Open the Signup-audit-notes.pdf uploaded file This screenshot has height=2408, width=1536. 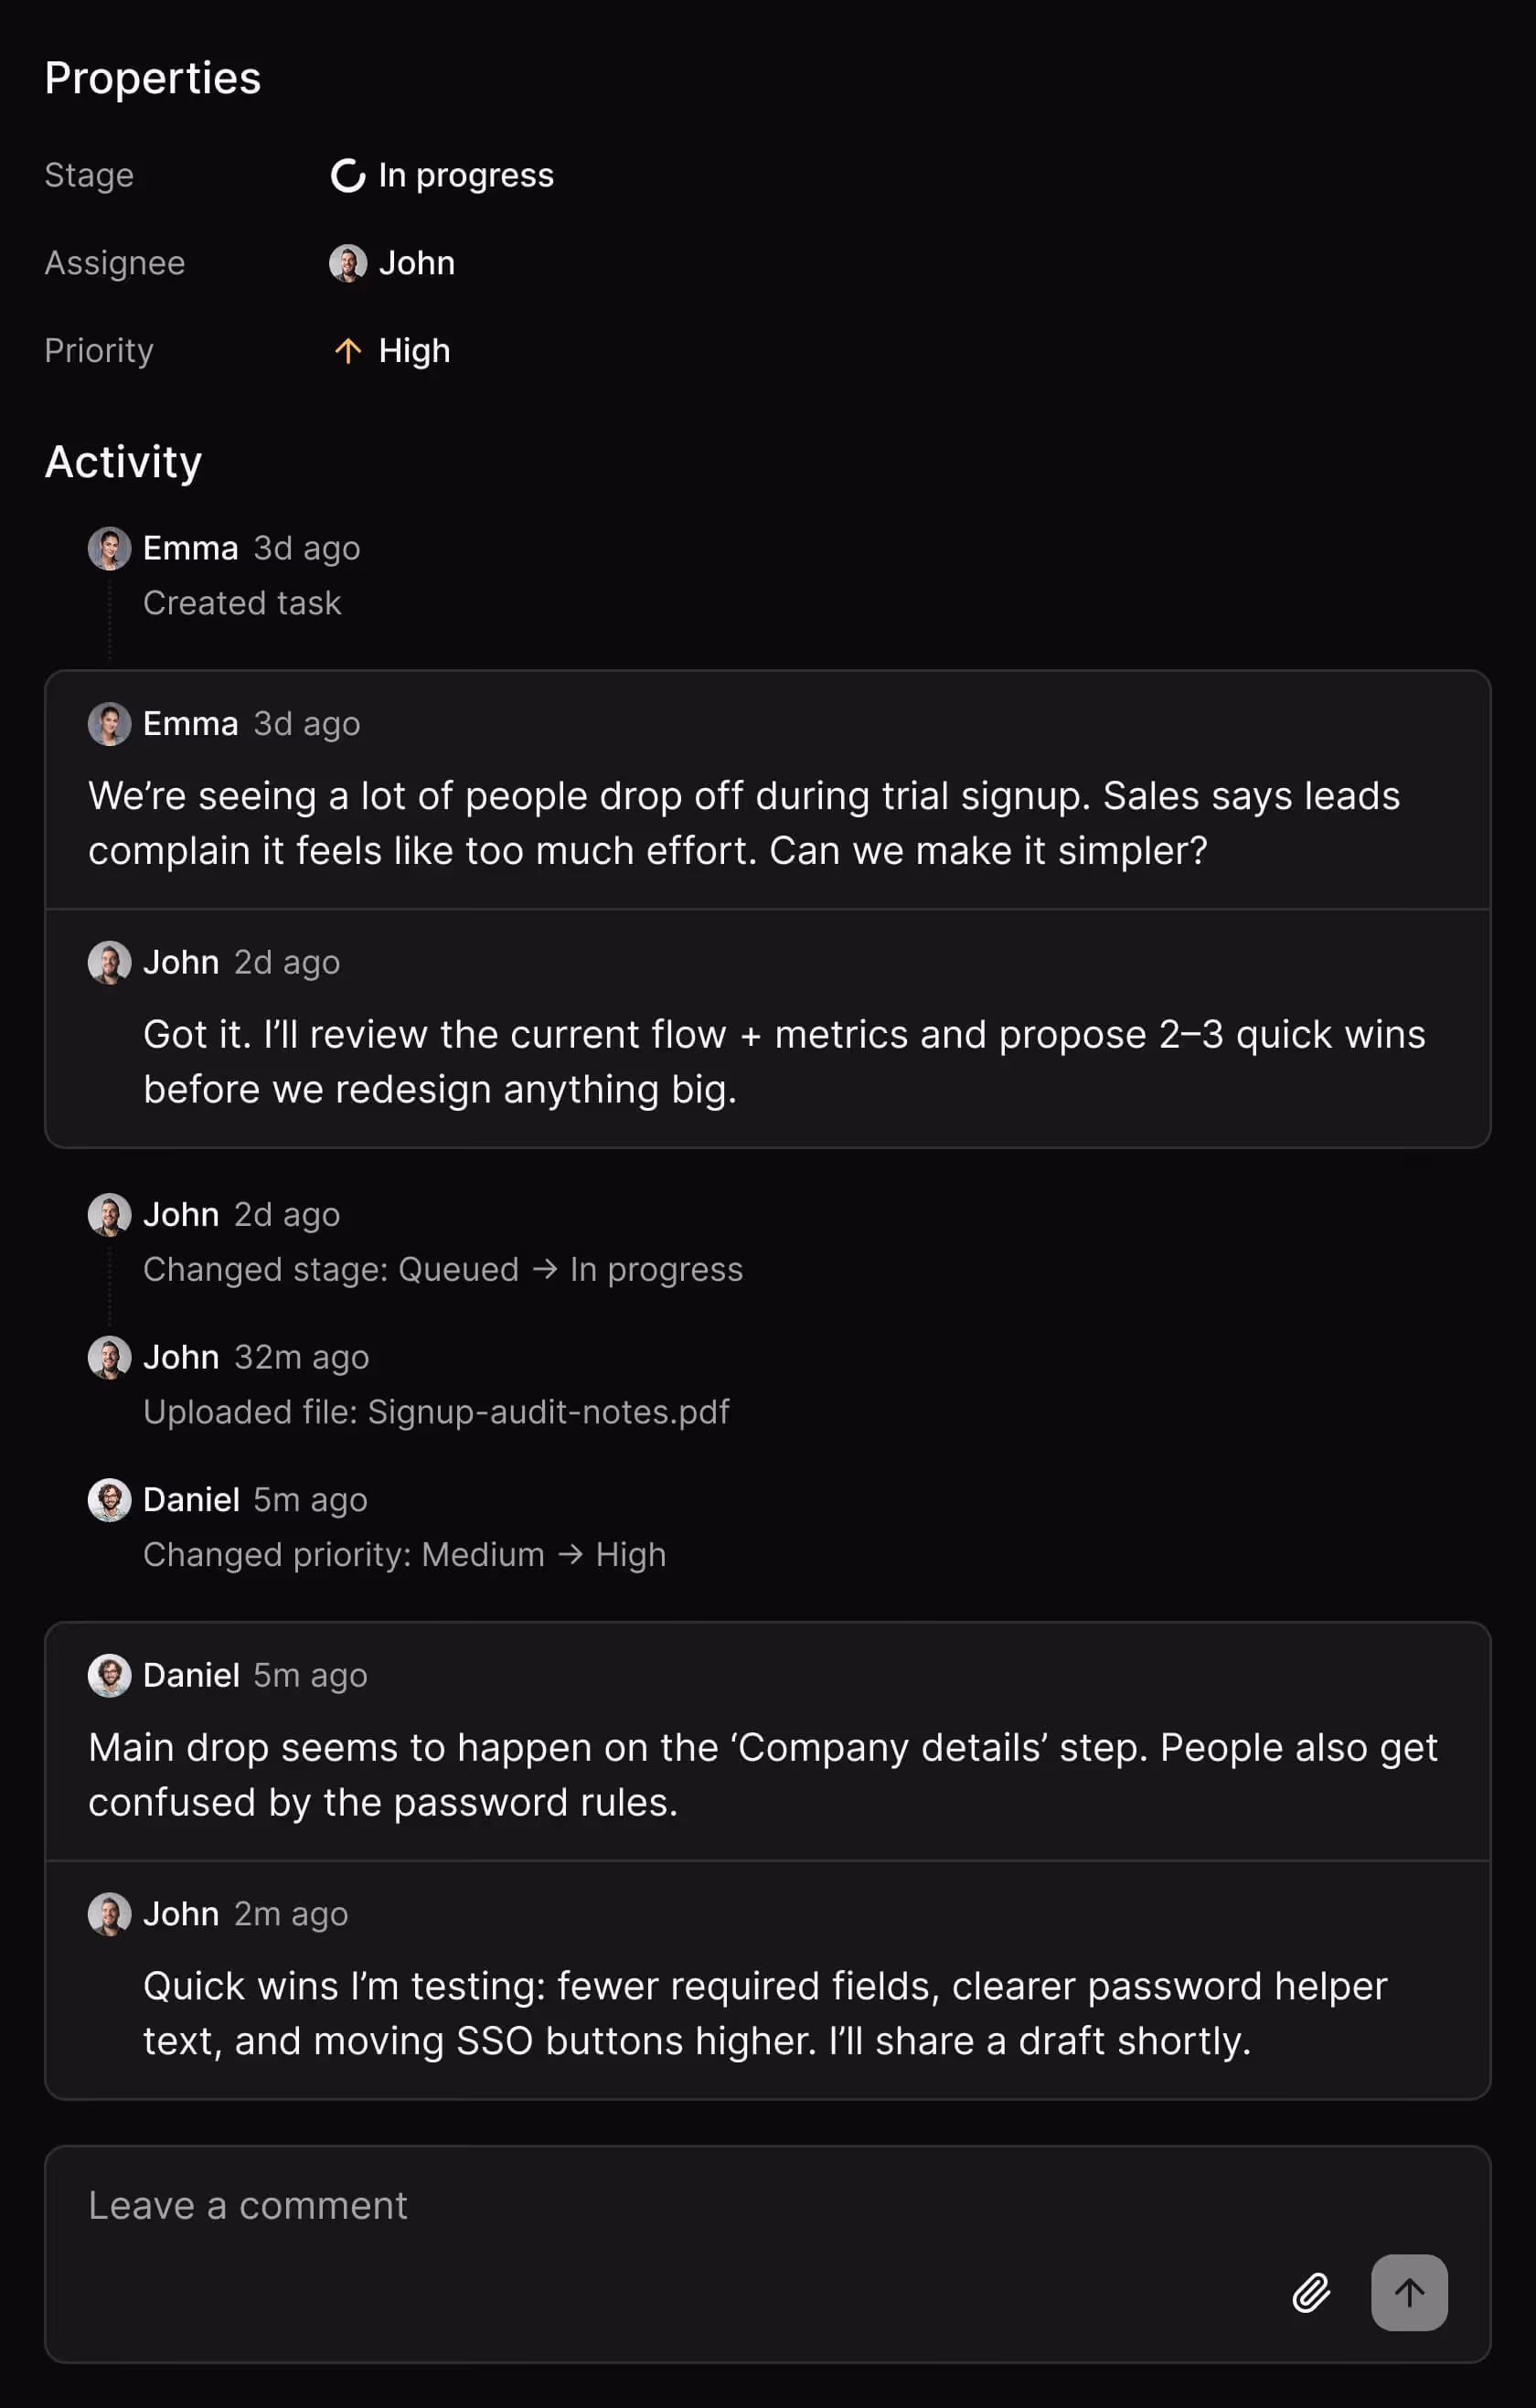pyautogui.click(x=548, y=1412)
